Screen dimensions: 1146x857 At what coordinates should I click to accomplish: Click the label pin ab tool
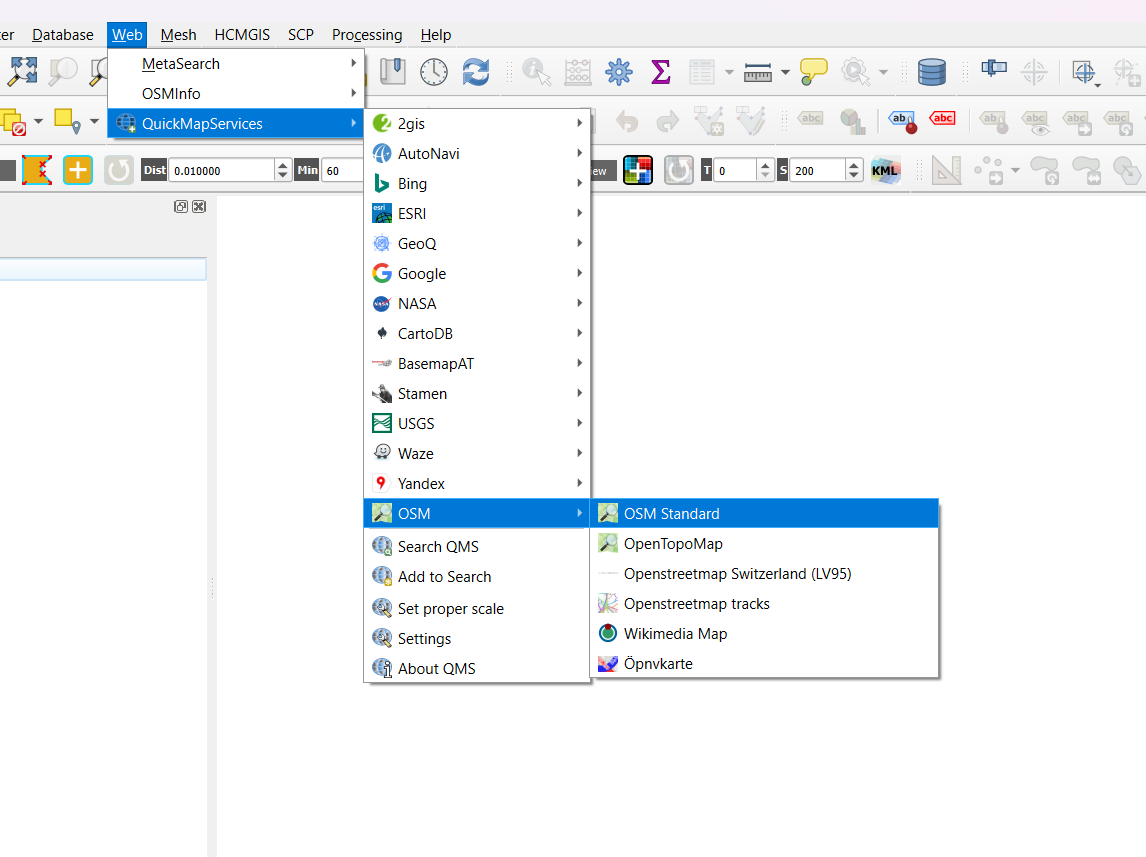click(x=903, y=121)
